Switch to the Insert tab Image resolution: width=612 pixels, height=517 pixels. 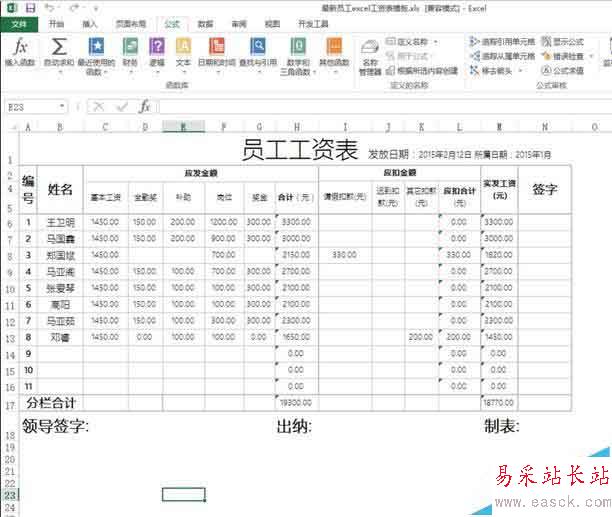pos(89,24)
